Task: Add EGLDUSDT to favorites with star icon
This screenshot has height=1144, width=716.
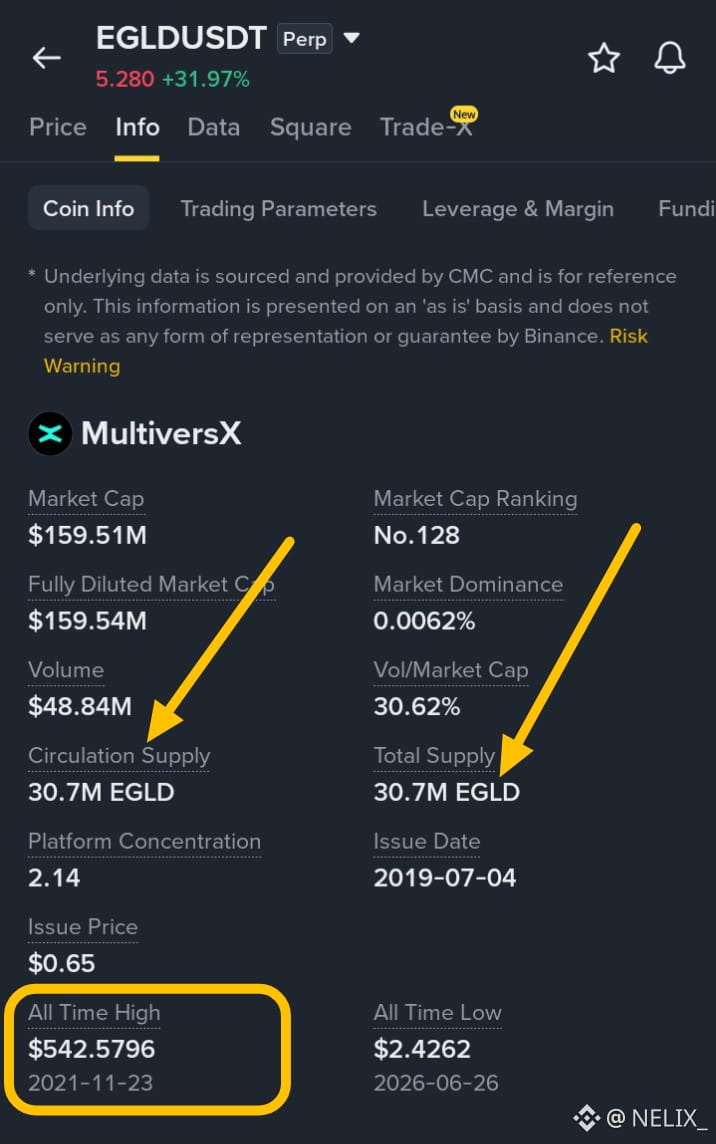Action: click(x=604, y=58)
